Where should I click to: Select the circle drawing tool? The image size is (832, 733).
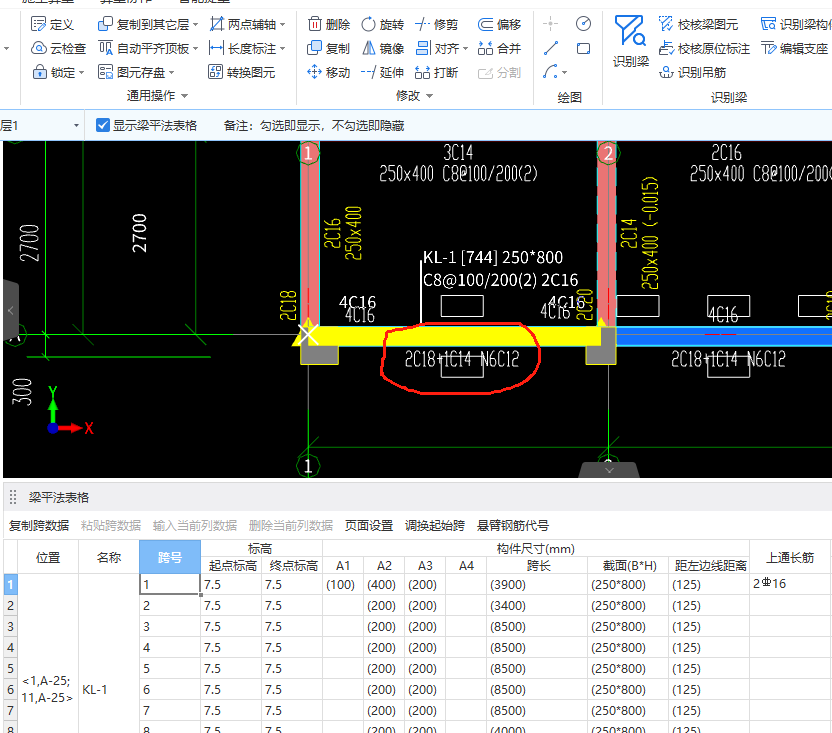pos(583,24)
